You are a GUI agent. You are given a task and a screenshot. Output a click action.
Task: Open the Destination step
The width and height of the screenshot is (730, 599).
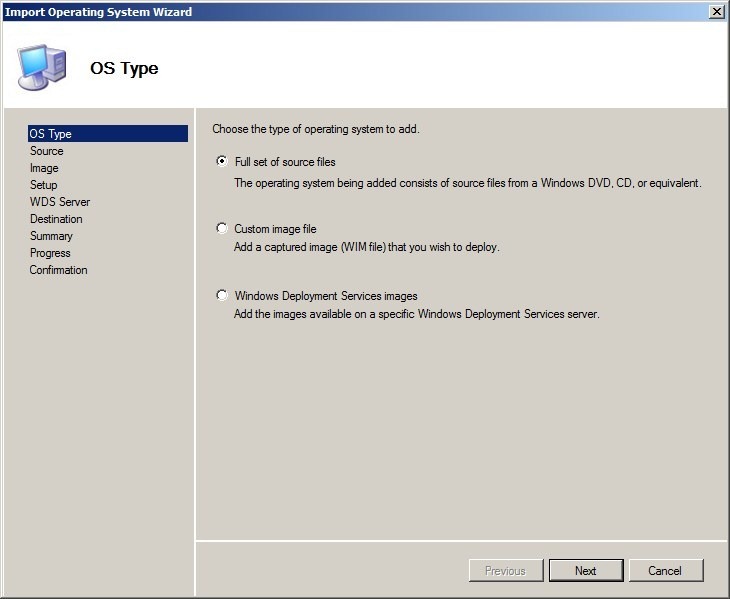(x=56, y=219)
